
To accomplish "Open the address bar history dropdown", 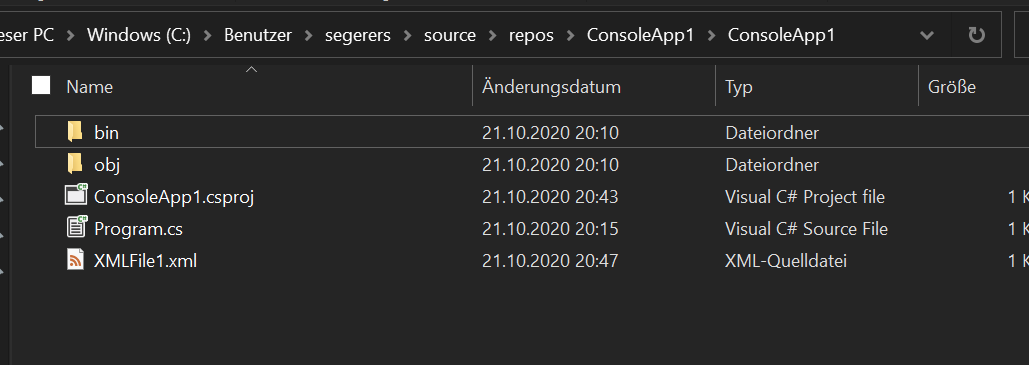I will tap(927, 35).
